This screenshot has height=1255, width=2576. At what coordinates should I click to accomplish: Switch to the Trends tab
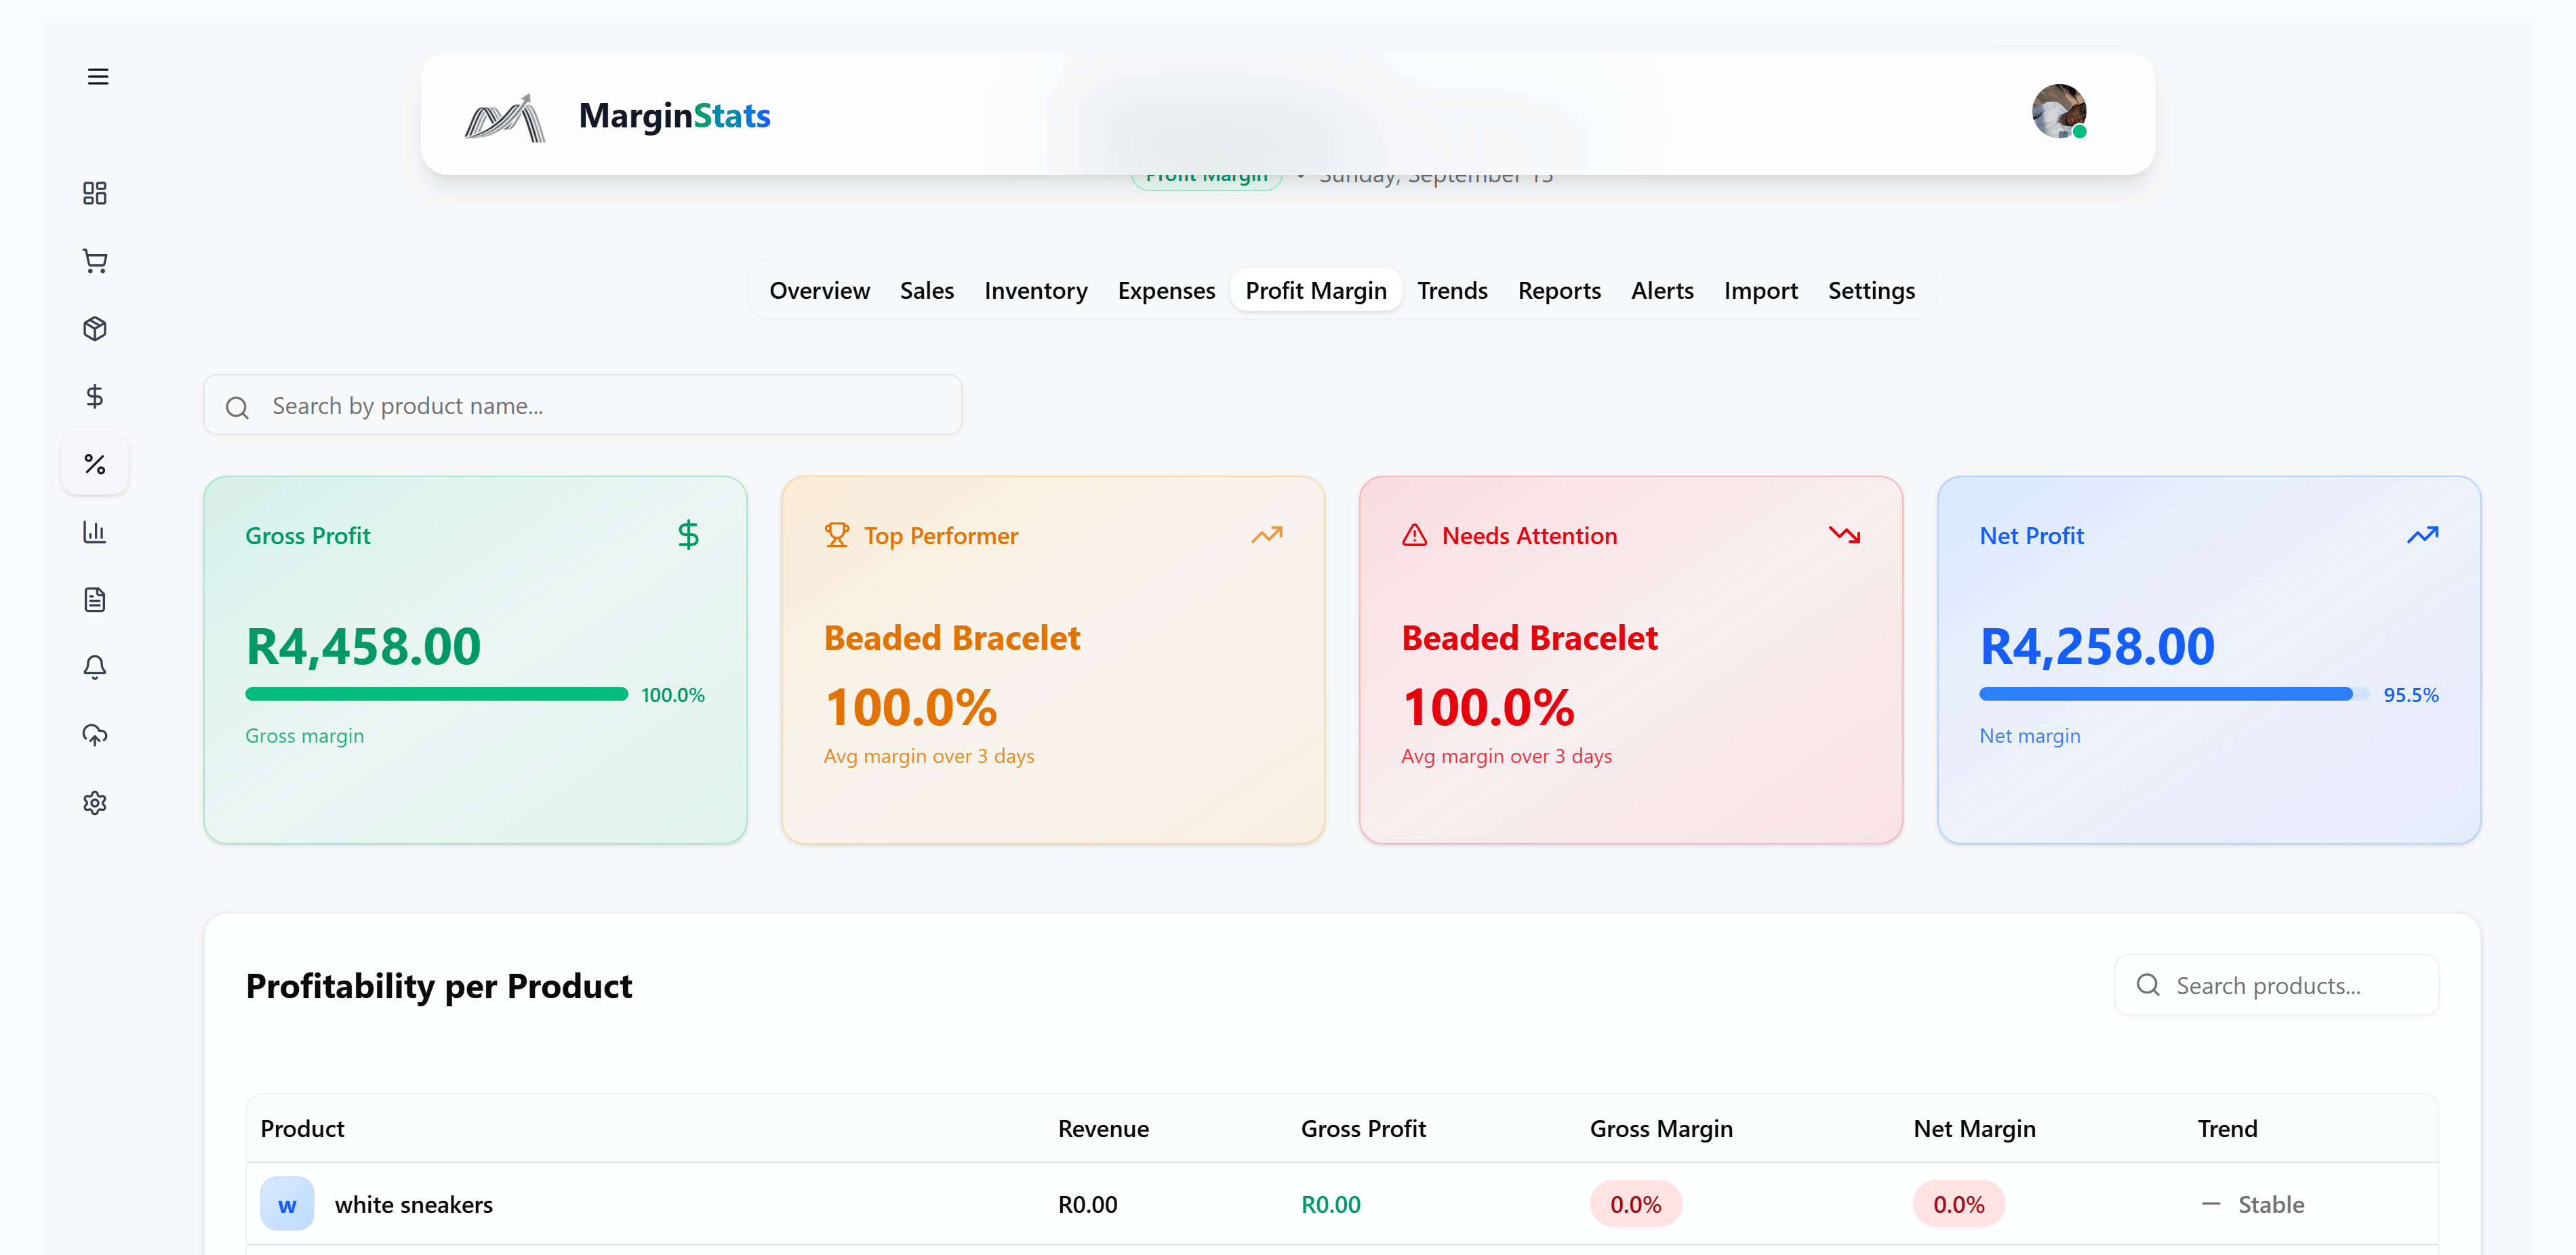coord(1452,290)
